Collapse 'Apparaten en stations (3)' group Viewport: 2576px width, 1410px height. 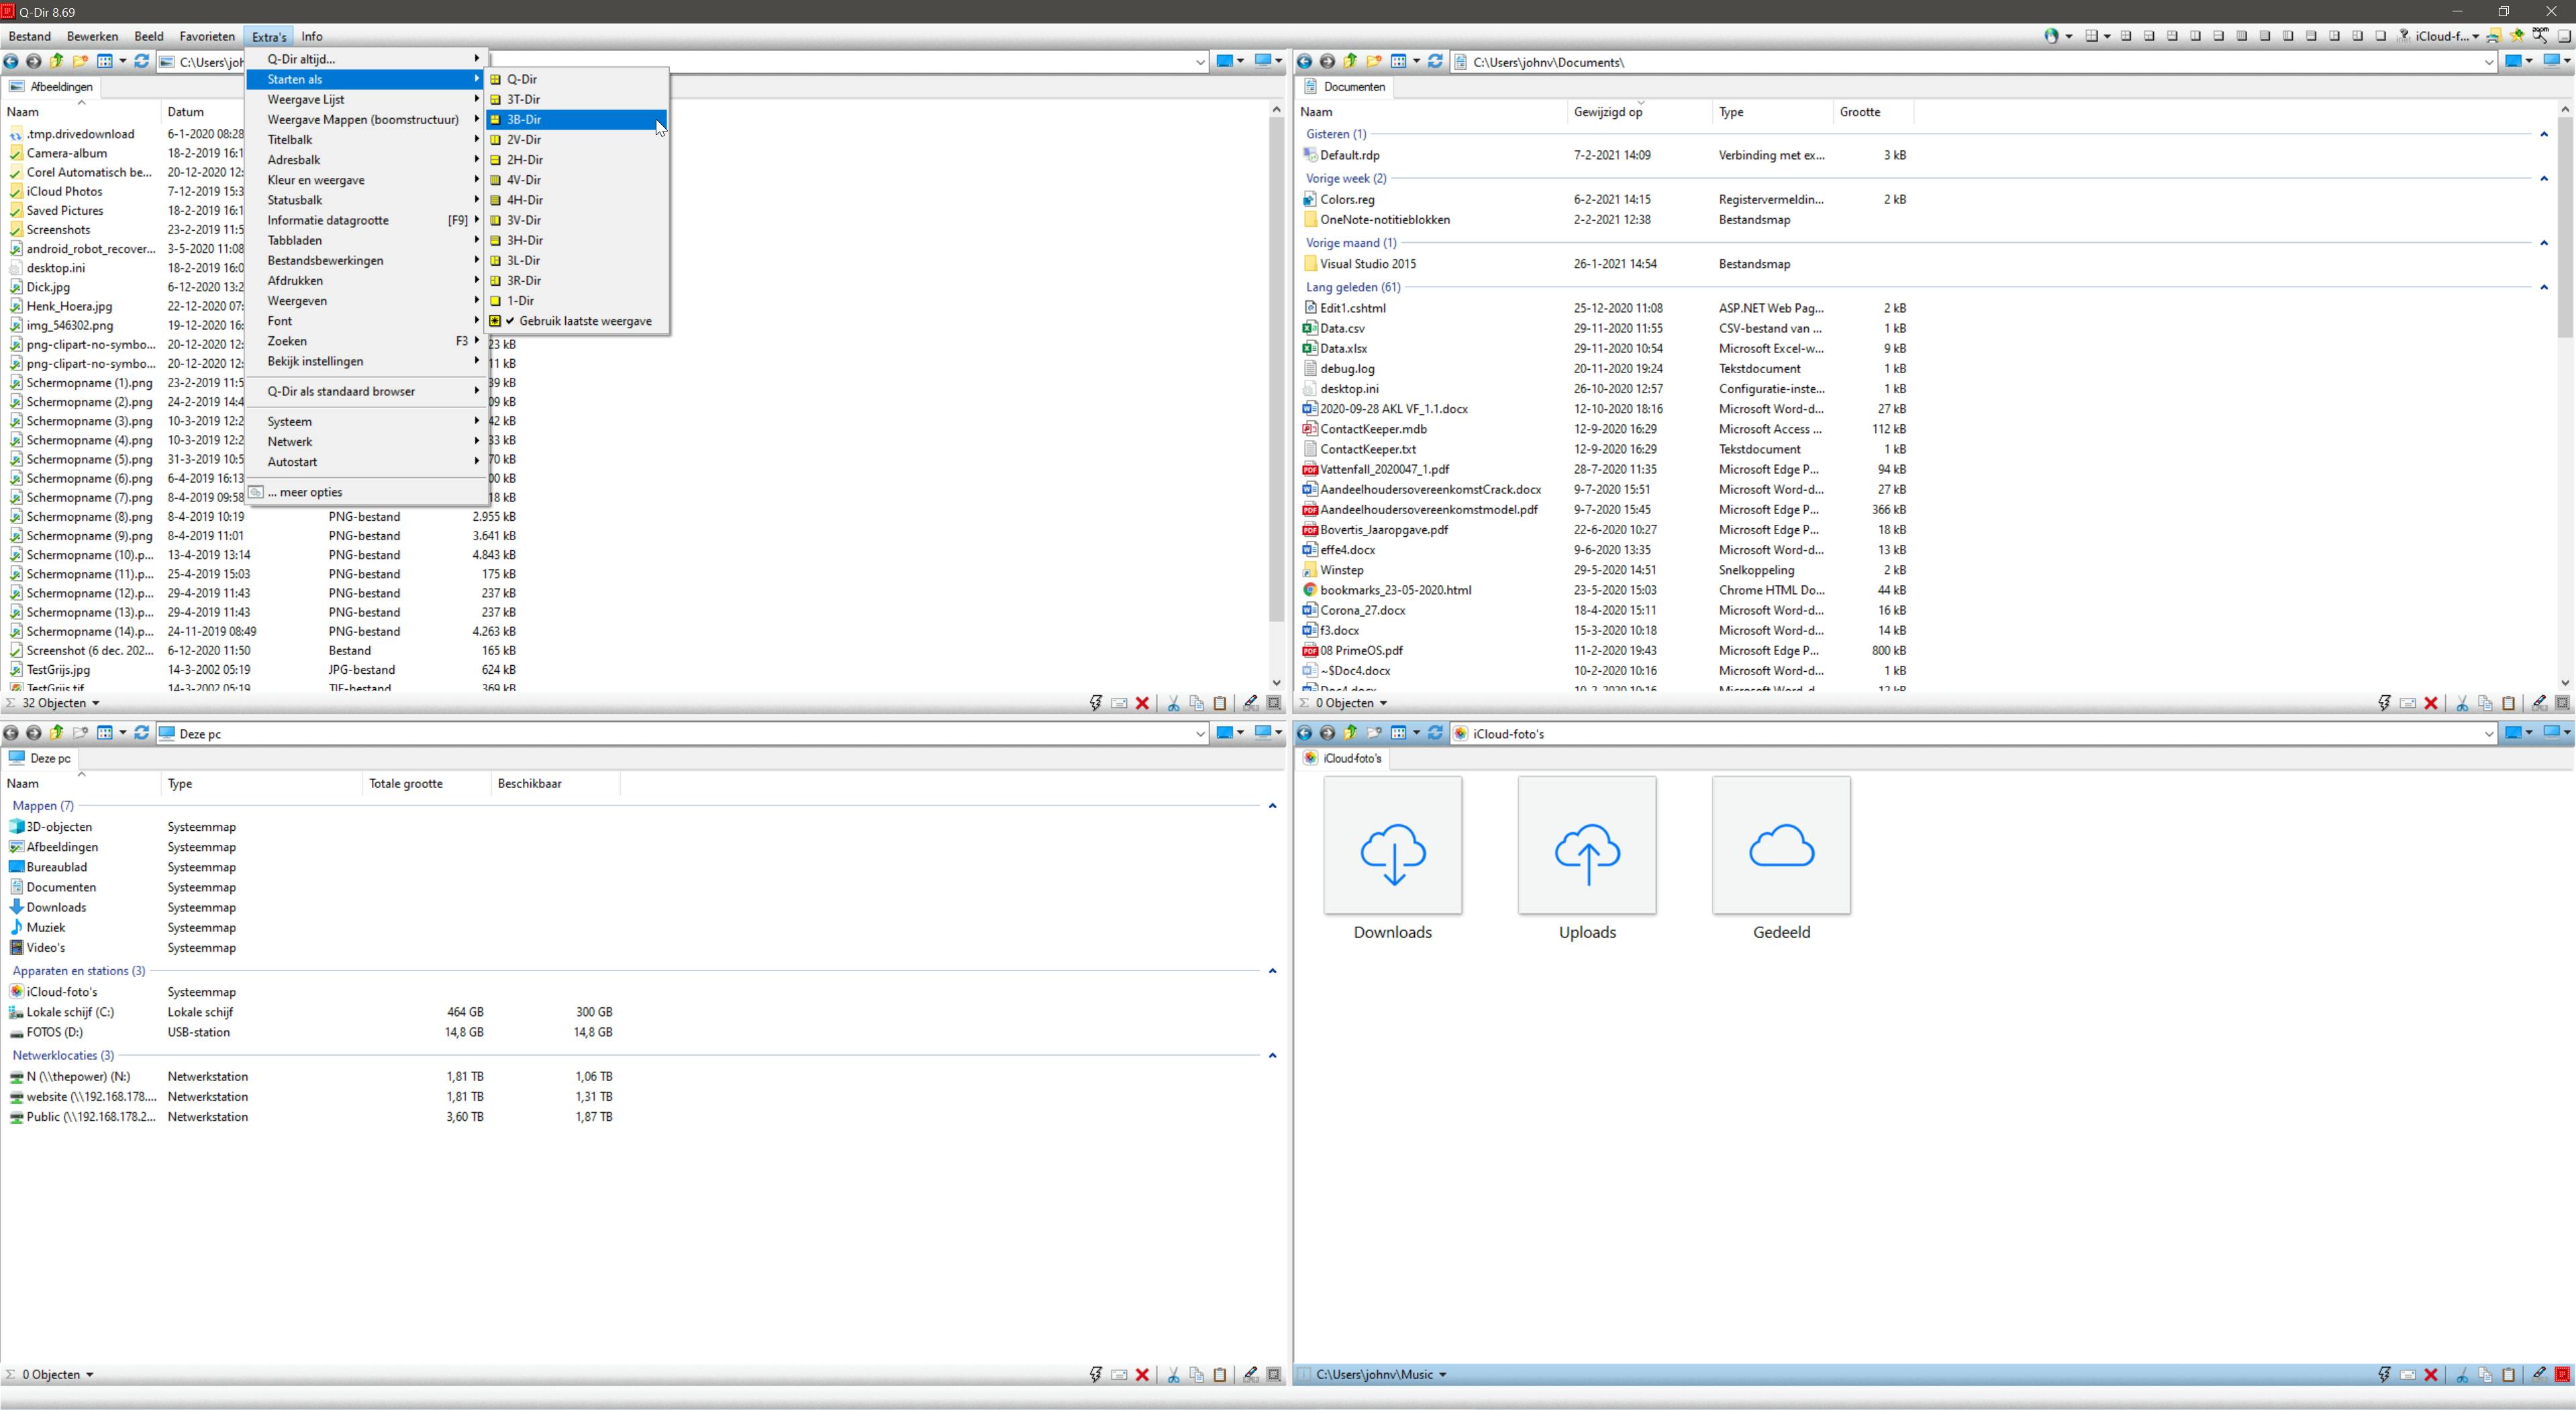(1272, 971)
